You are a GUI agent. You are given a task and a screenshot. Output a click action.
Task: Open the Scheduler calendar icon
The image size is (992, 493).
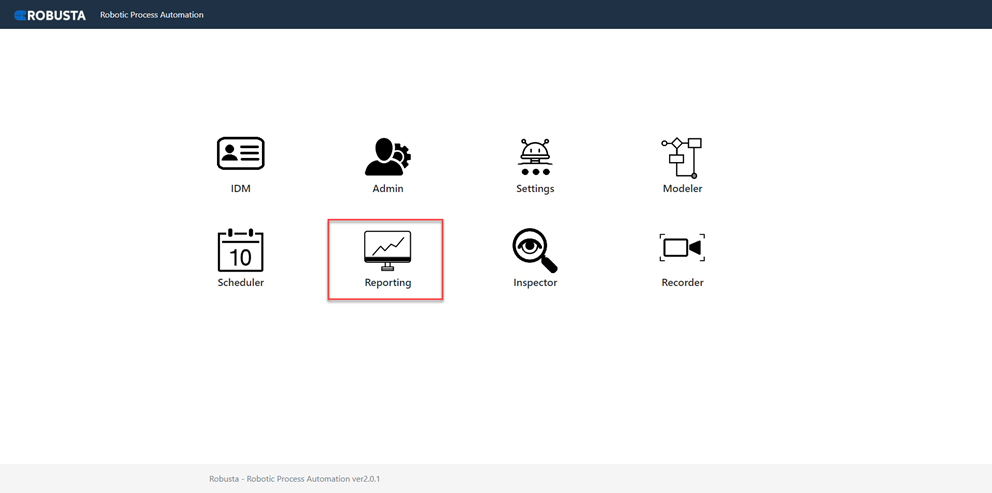coord(240,250)
